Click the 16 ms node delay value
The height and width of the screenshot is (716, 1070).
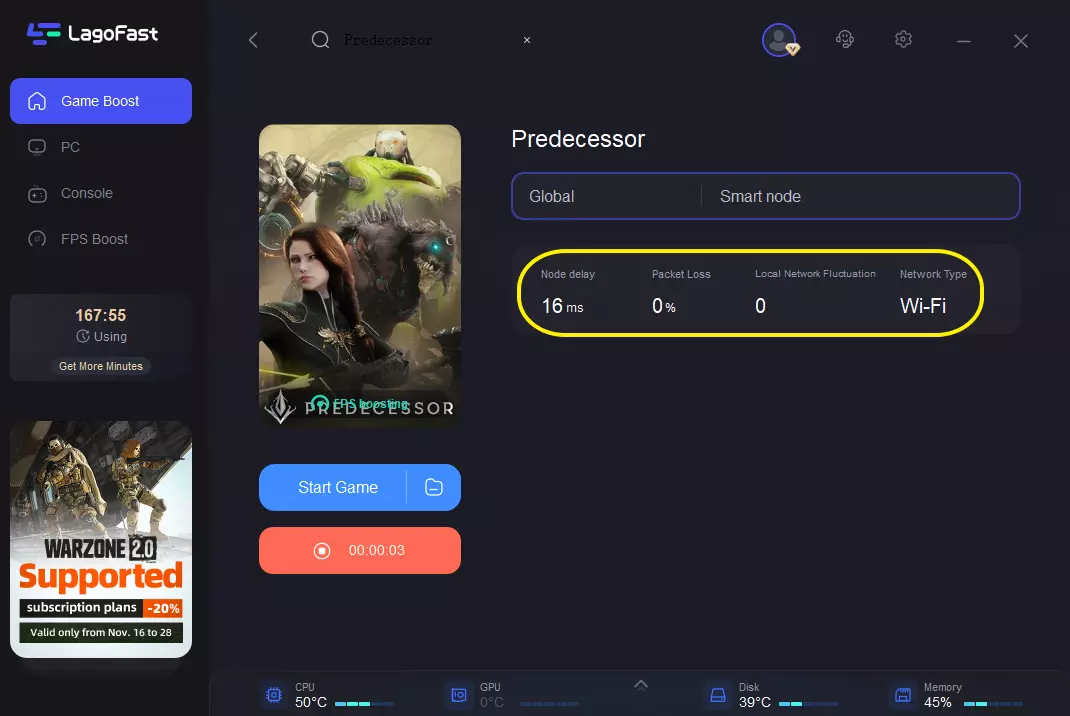562,306
